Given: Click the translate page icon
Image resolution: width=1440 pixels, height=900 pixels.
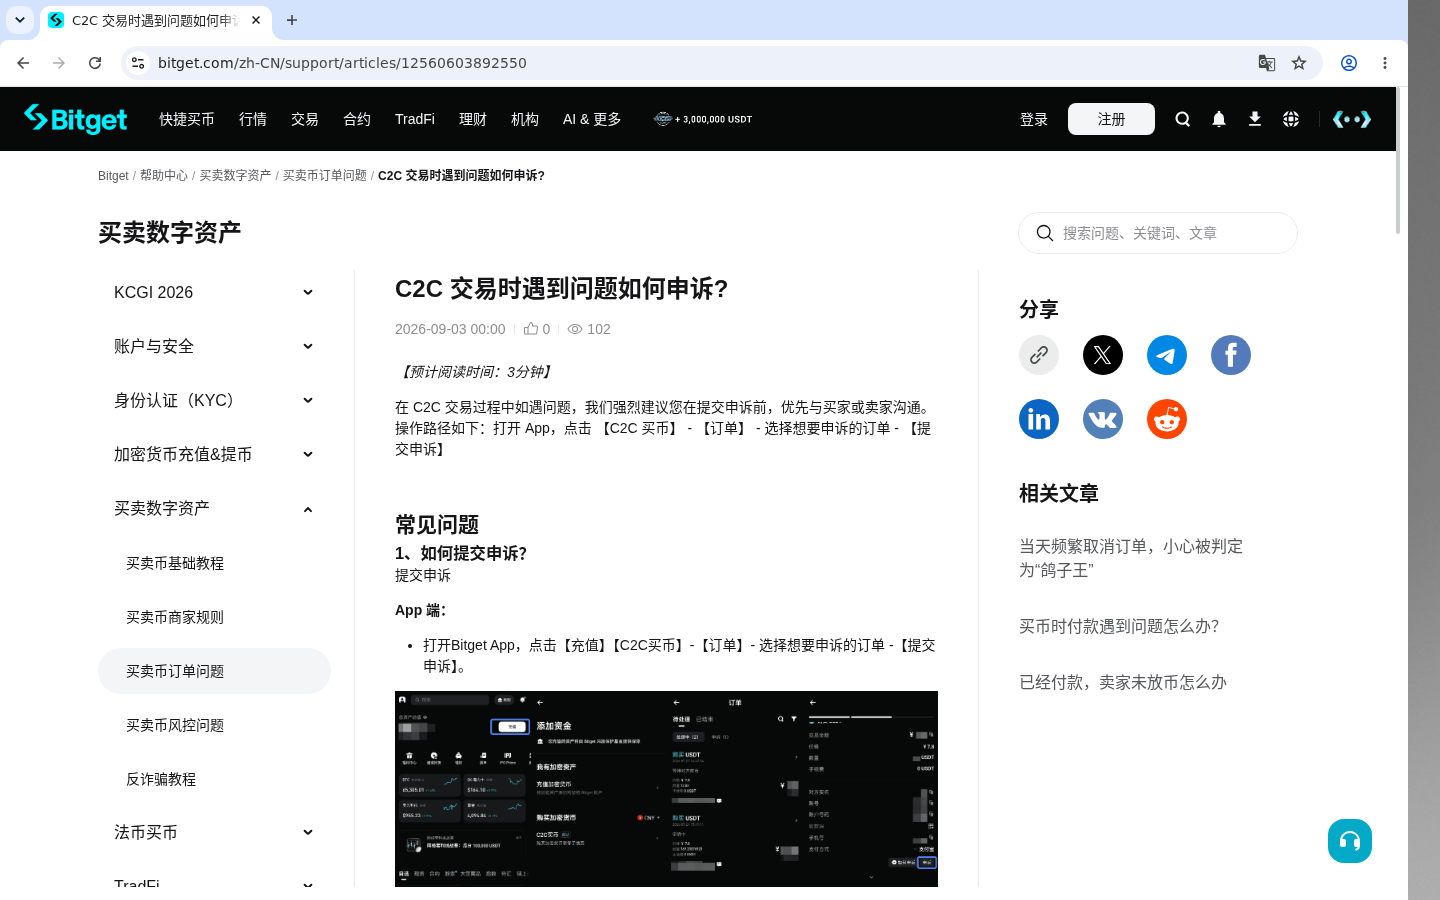Looking at the screenshot, I should pyautogui.click(x=1267, y=63).
